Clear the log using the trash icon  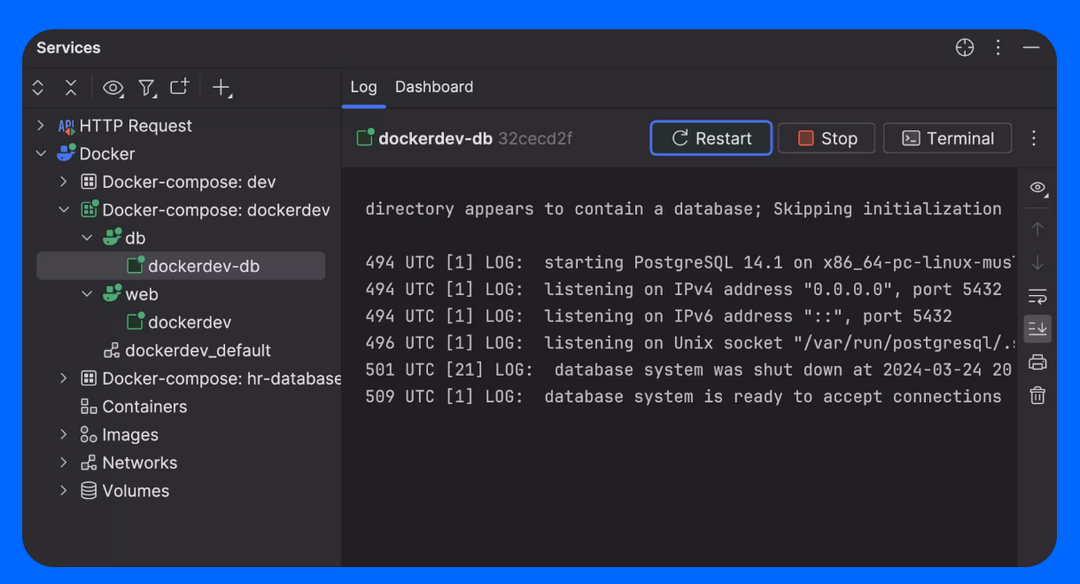point(1037,396)
